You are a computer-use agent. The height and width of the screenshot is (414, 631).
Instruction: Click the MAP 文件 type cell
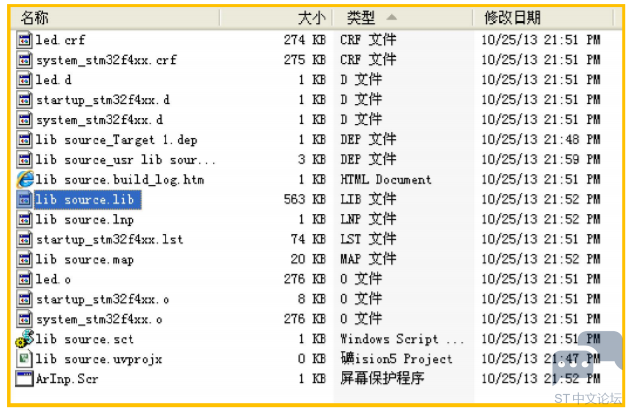click(368, 259)
